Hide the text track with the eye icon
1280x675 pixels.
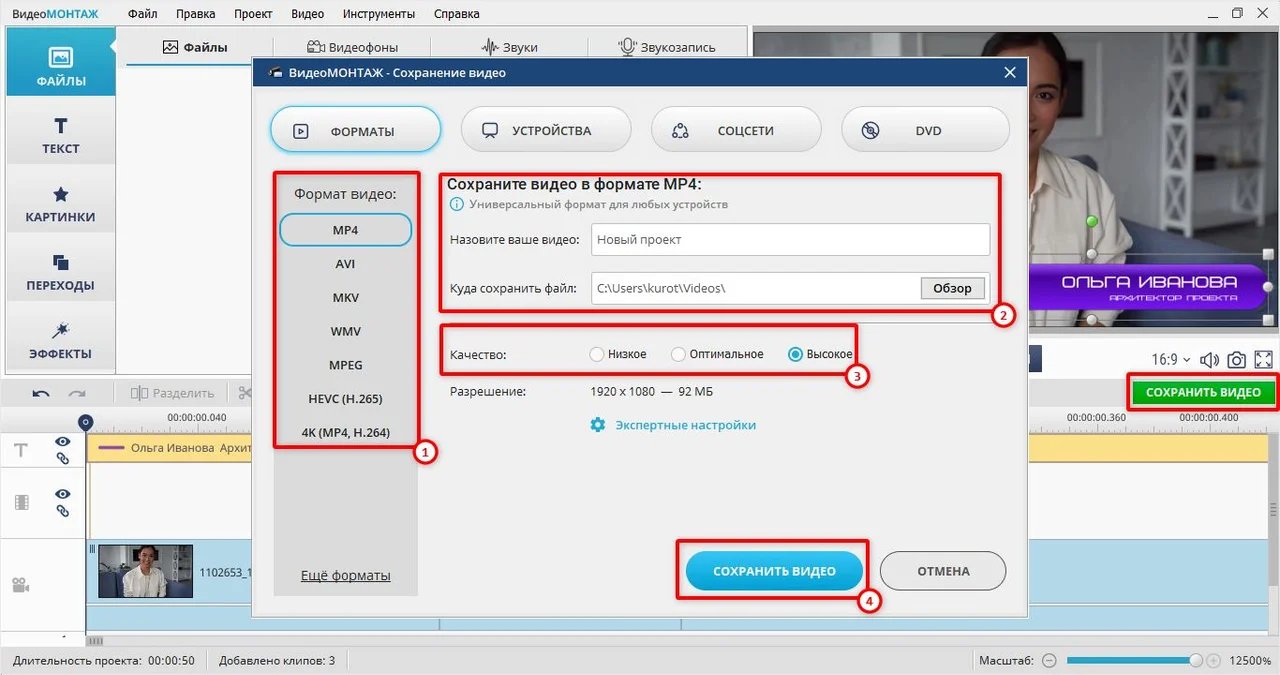pyautogui.click(x=62, y=442)
